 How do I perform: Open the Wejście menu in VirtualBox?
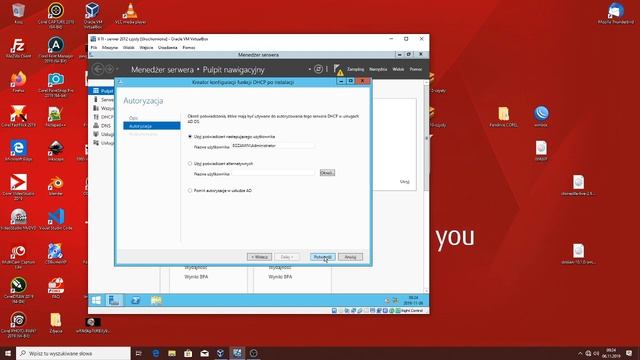coord(146,48)
